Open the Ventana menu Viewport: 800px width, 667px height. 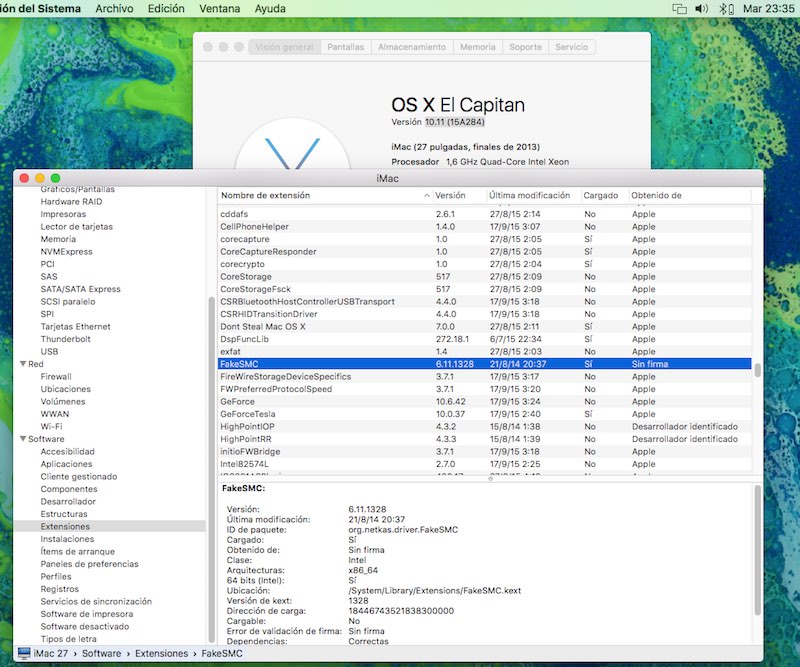tap(219, 9)
